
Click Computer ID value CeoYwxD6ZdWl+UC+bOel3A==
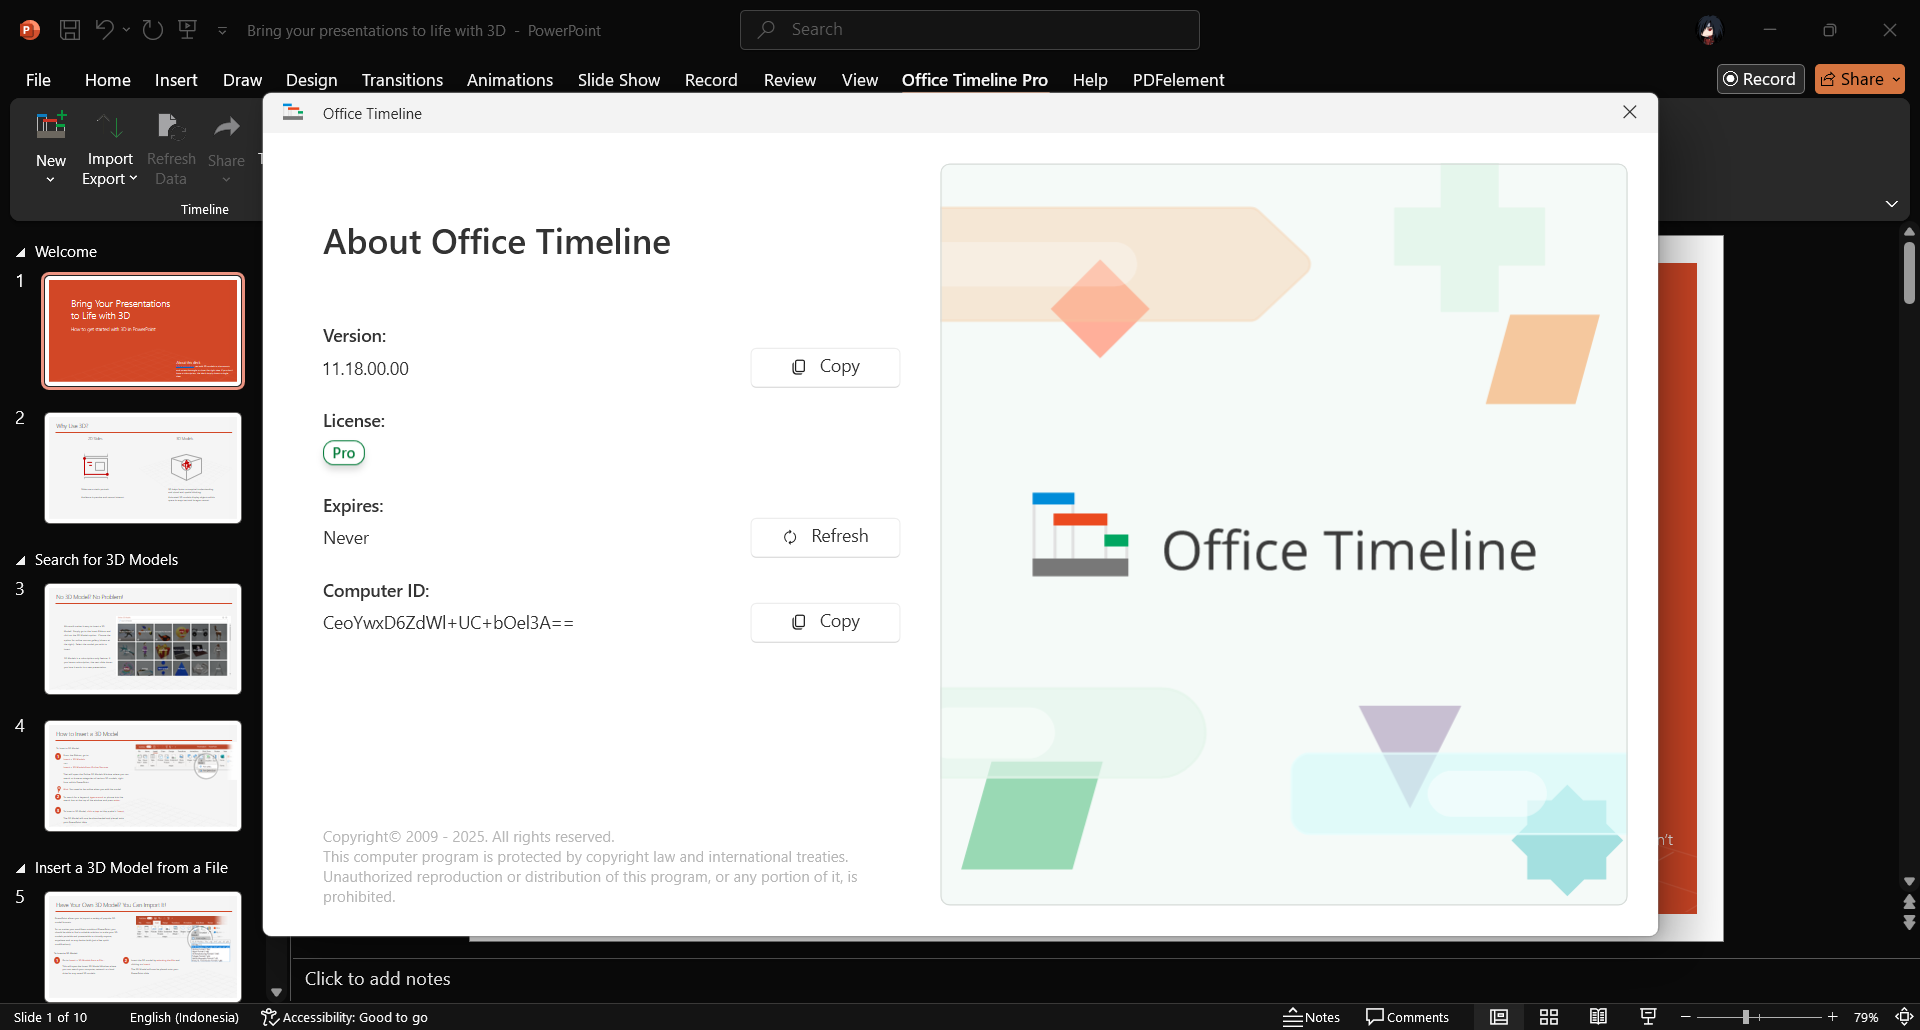[x=448, y=623]
